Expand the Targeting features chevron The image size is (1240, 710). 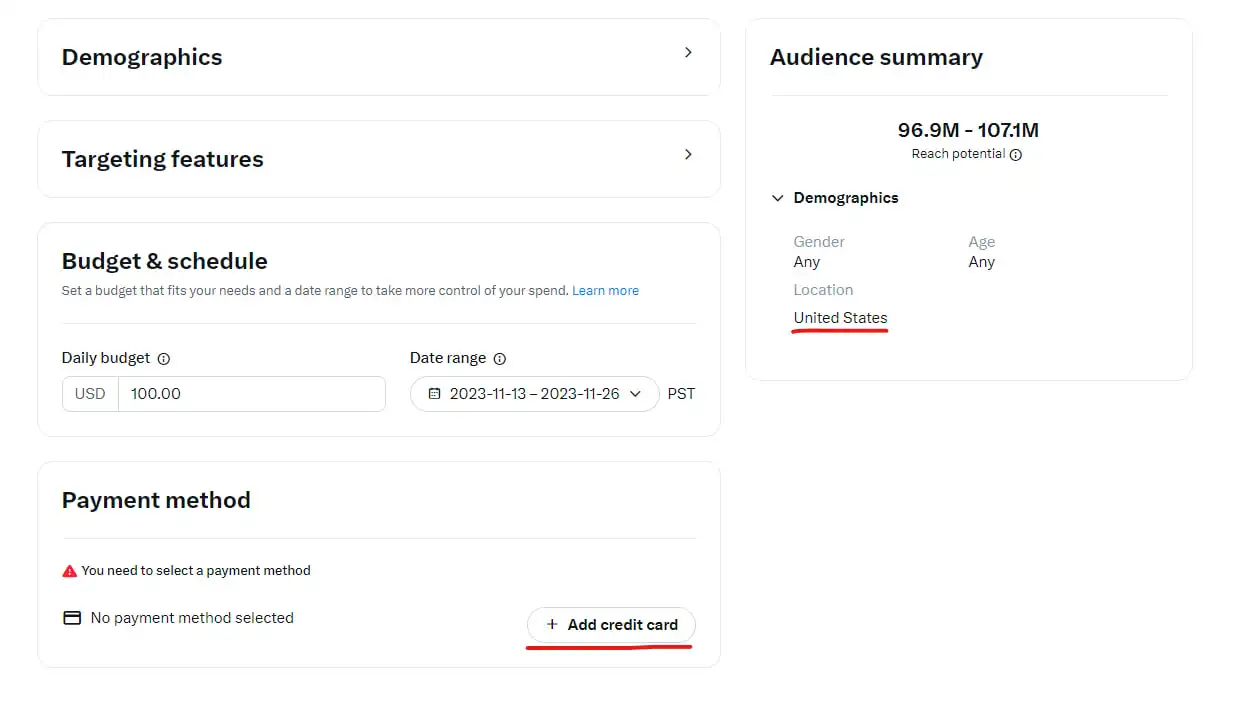tap(688, 155)
